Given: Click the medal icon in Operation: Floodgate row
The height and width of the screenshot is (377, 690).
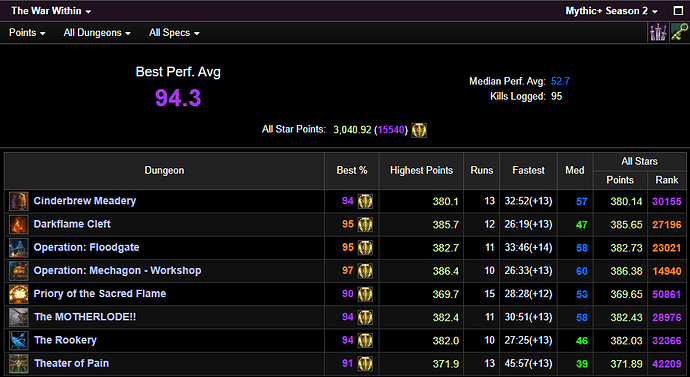Looking at the screenshot, I should [365, 248].
